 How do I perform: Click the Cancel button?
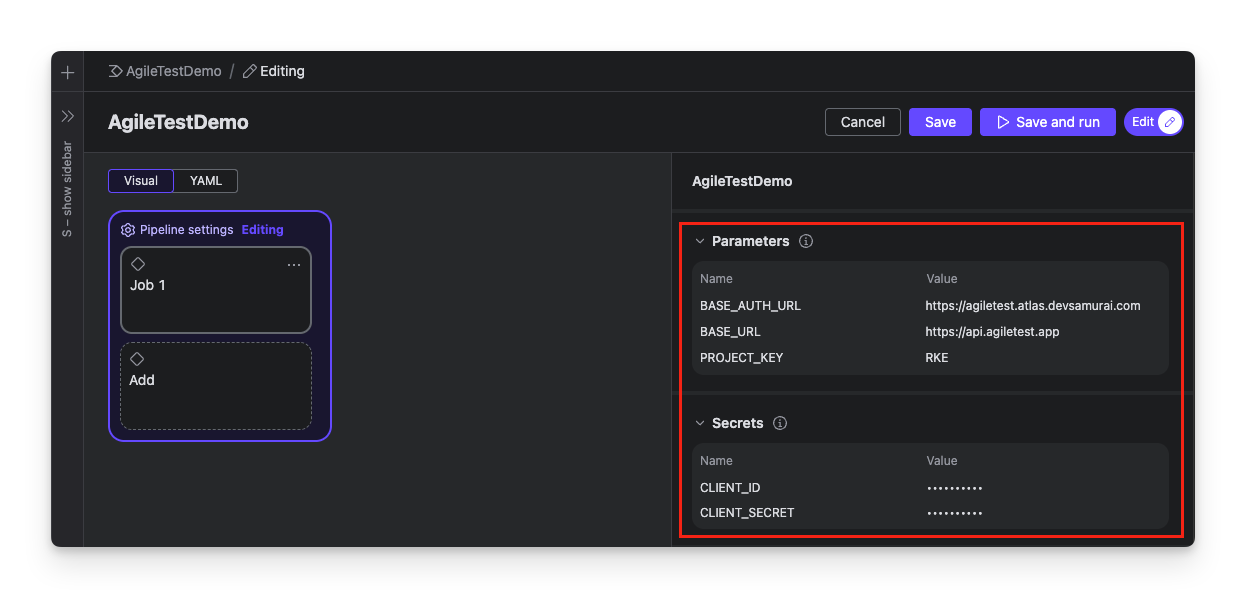point(862,122)
